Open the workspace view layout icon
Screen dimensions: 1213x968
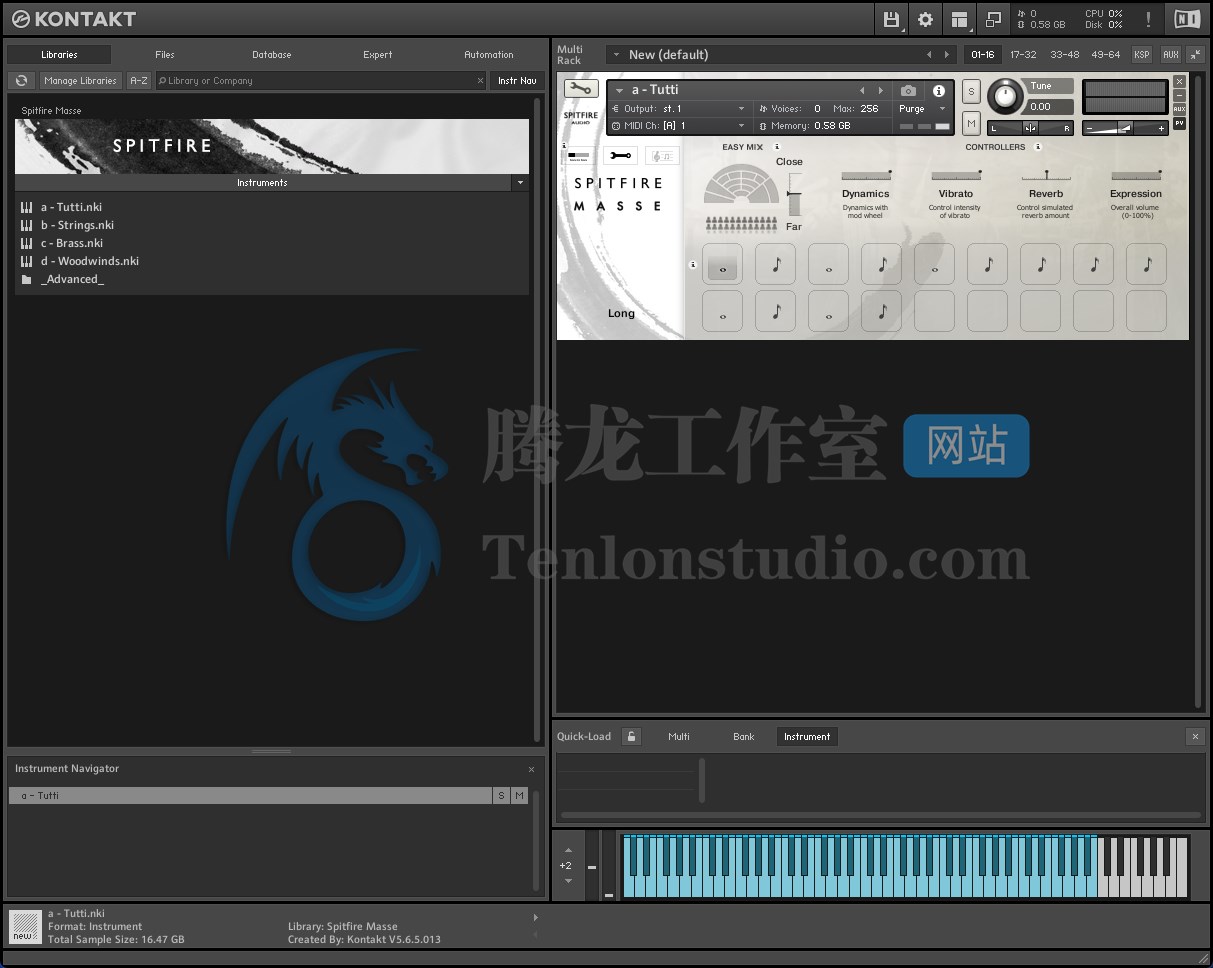click(959, 19)
